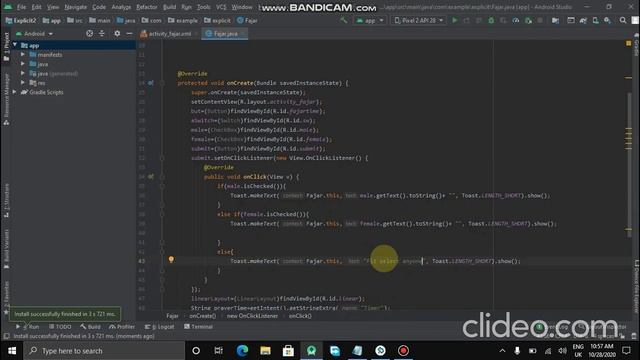The width and height of the screenshot is (640, 360).
Task: Toggle the Build Variants side panel
Action: 6,248
